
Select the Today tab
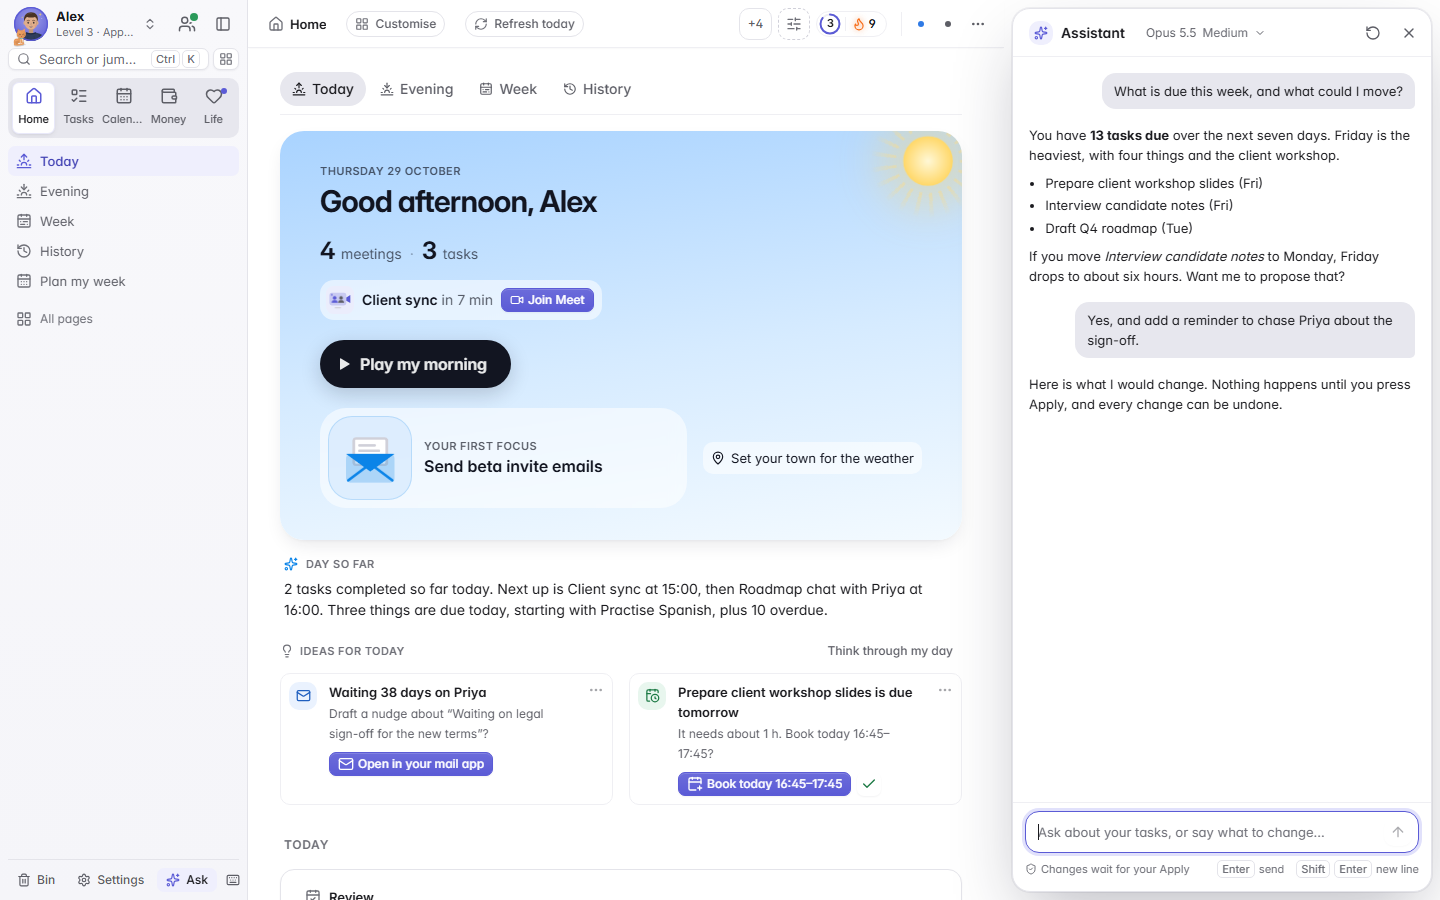click(x=323, y=89)
